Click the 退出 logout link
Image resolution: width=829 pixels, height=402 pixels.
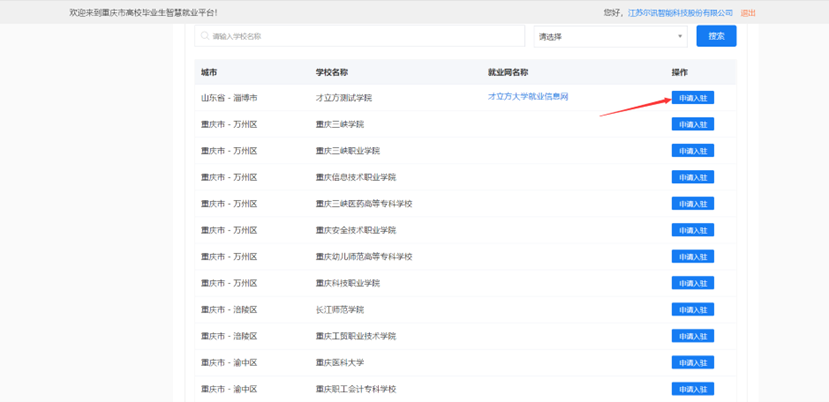tap(748, 13)
